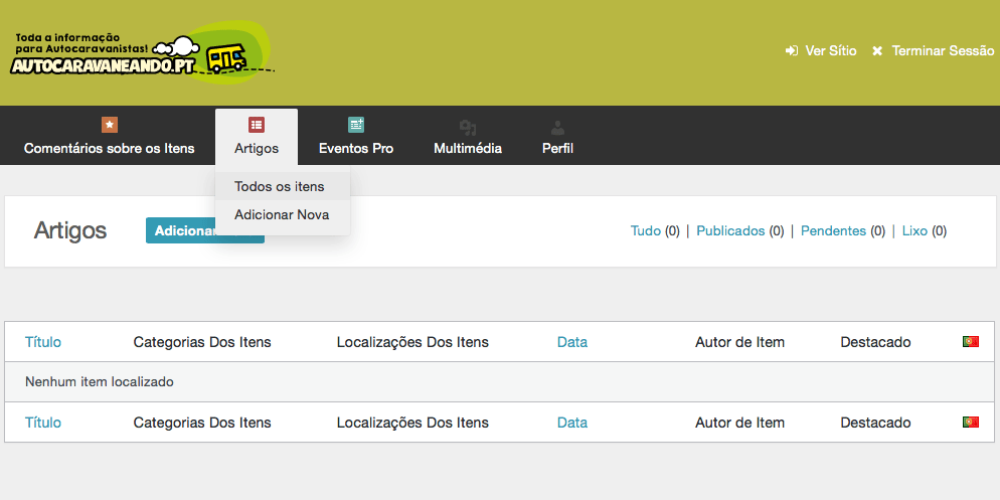Click Terminar Sessão to log out
Viewport: 1000px width, 500px height.
pos(942,51)
